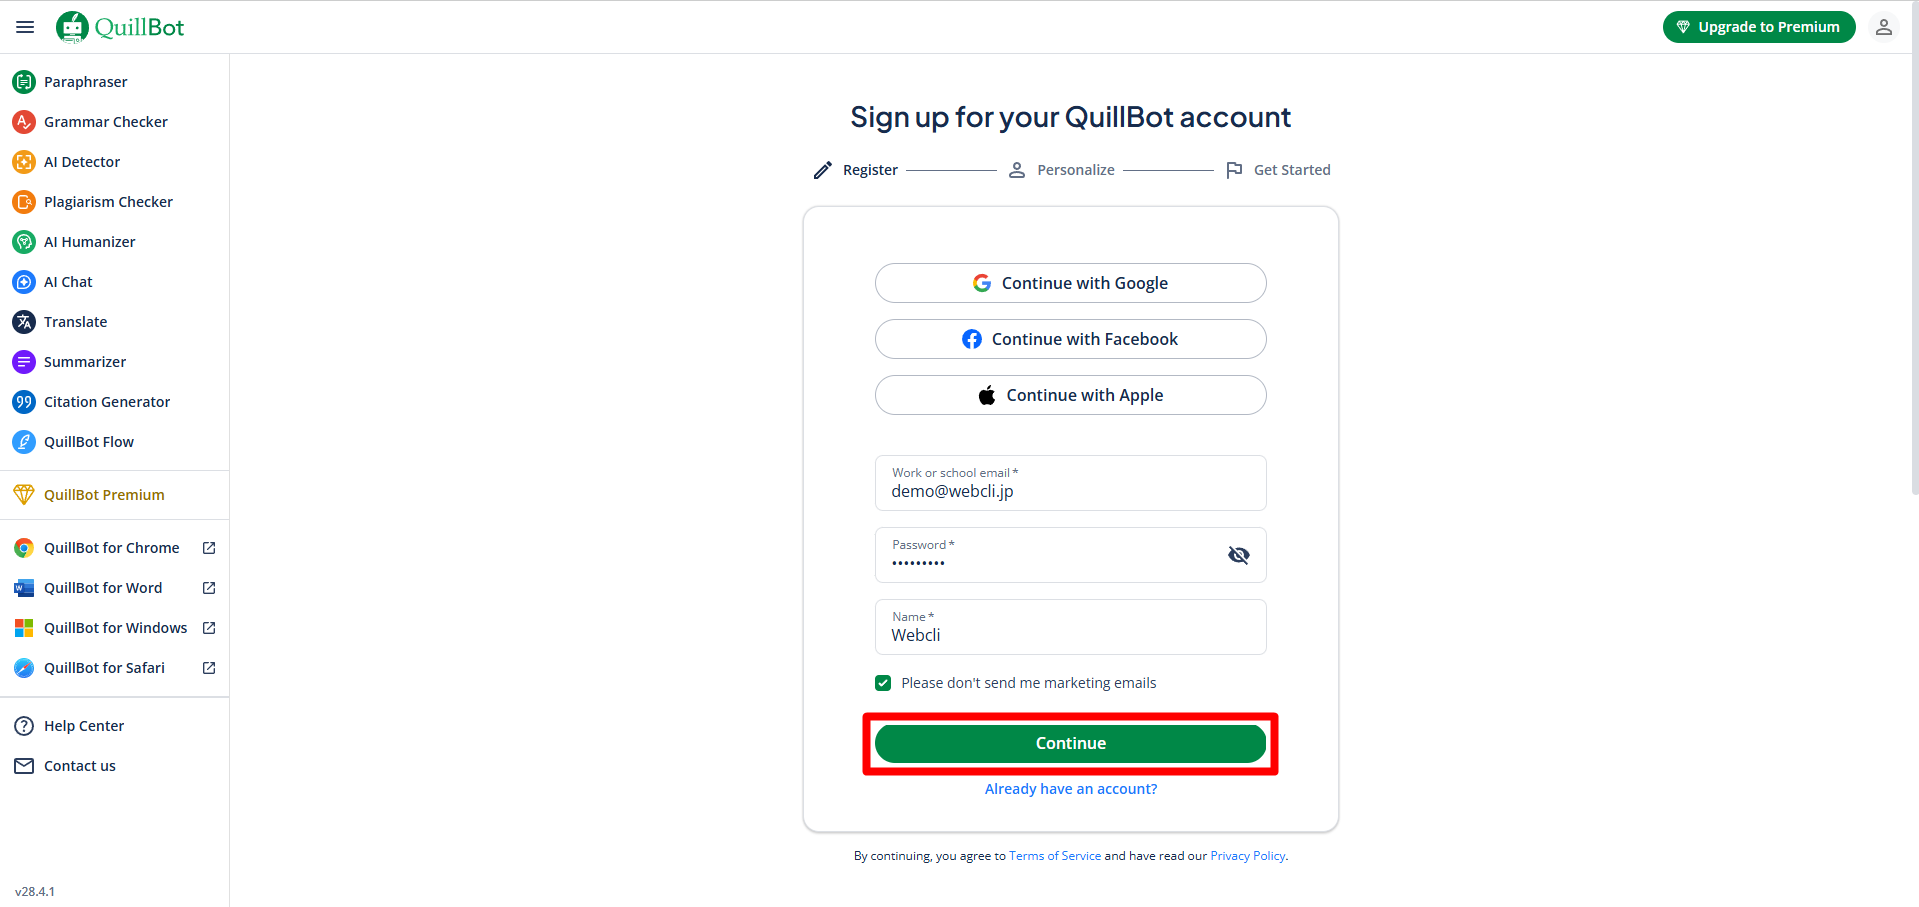1919x907 pixels.
Task: Open the Summarizer tool icon
Action: tap(24, 362)
